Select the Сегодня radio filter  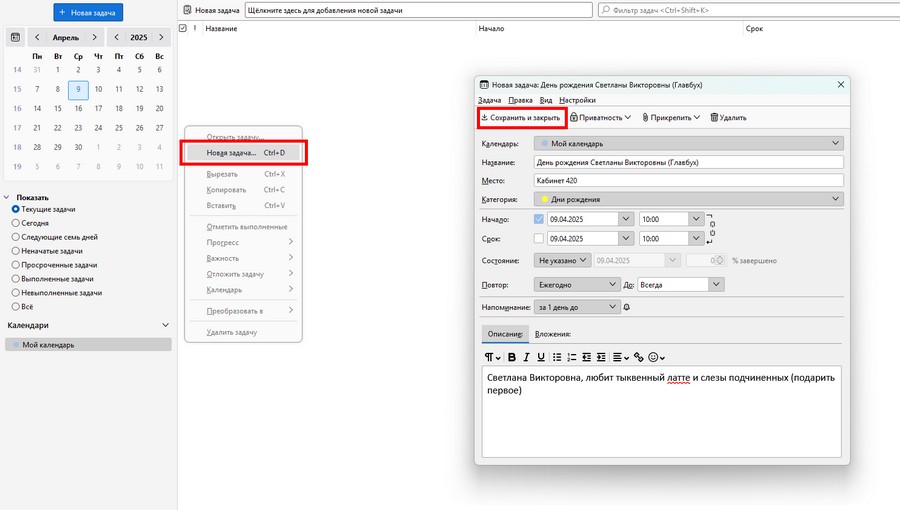(x=16, y=223)
